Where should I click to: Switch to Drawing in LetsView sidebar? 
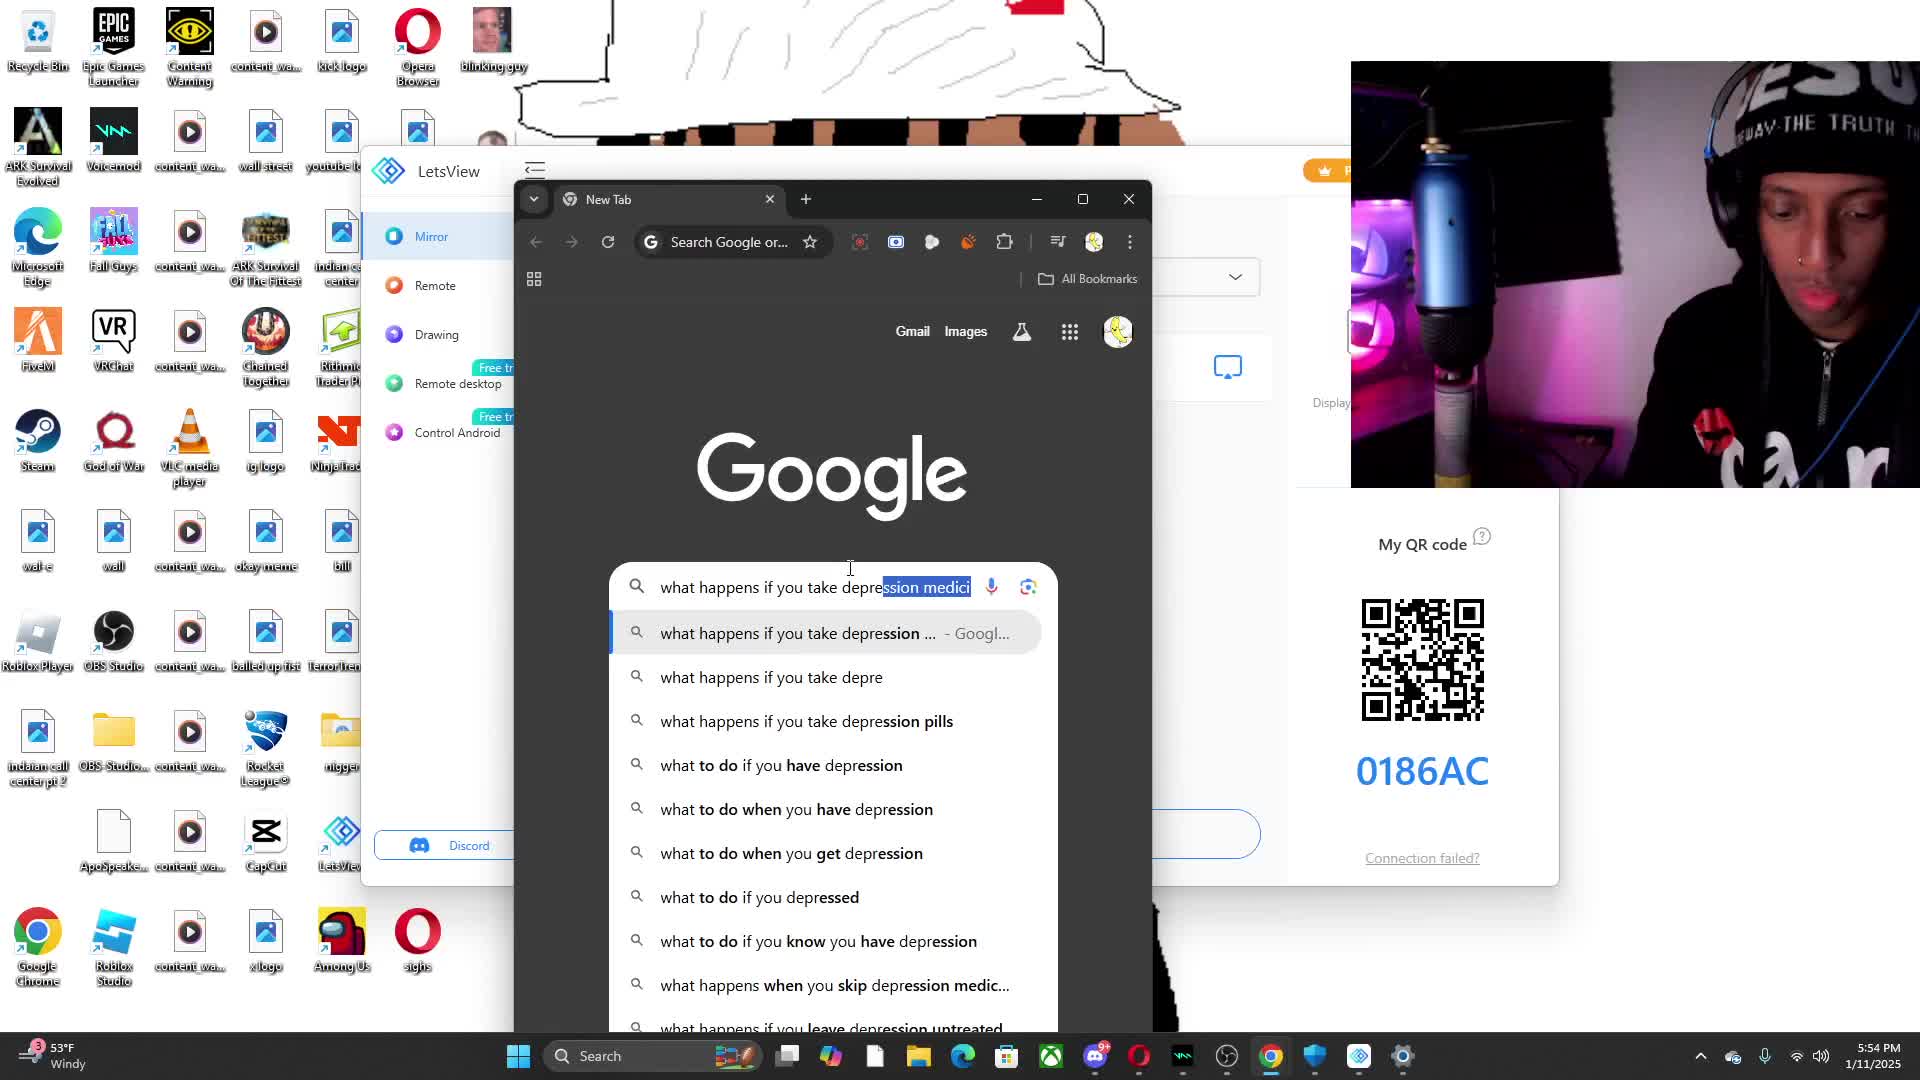tap(436, 335)
